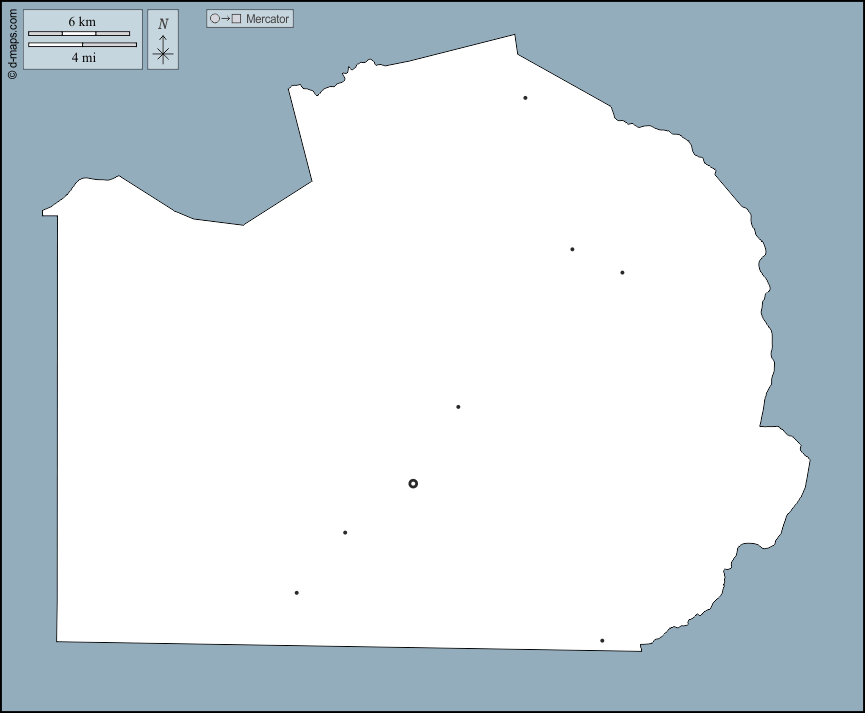This screenshot has width=865, height=713.
Task: Click the northernmost city dot
Action: (525, 98)
